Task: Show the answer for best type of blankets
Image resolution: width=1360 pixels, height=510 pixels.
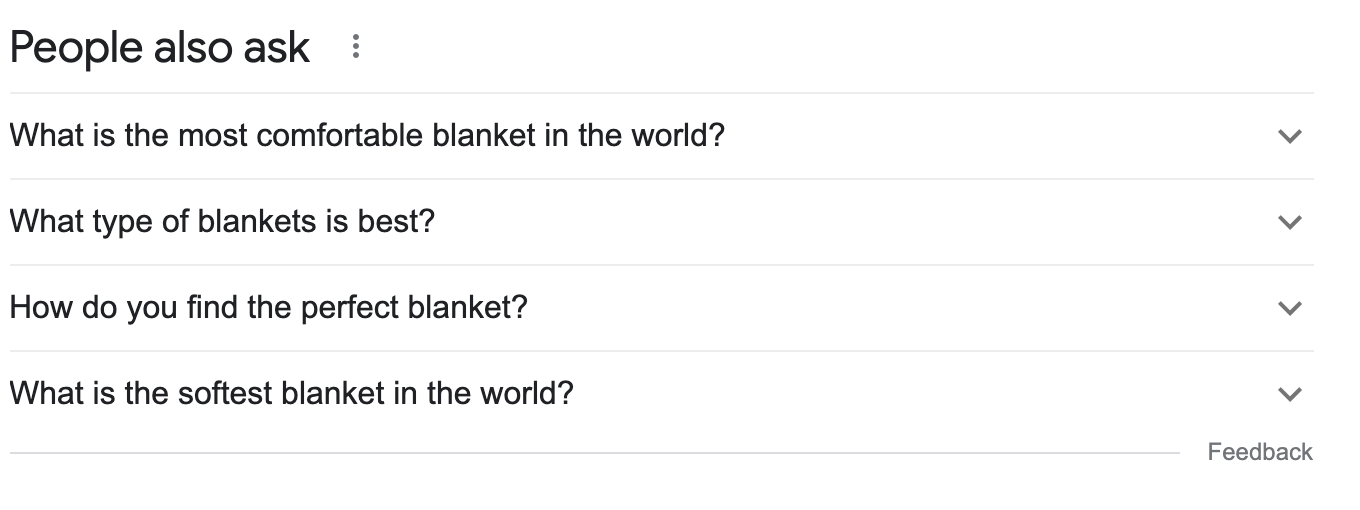Action: tap(222, 221)
